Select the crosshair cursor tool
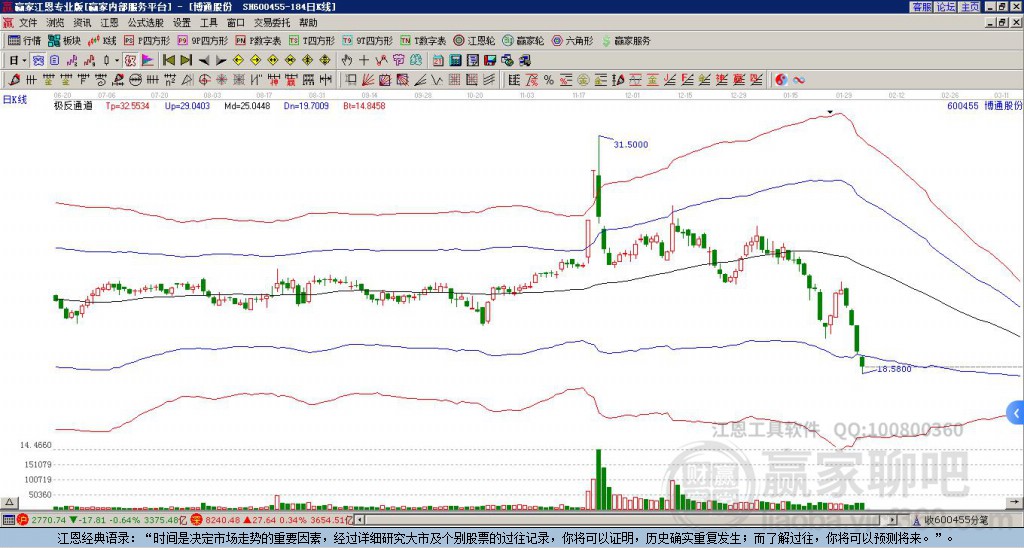 tap(364, 61)
